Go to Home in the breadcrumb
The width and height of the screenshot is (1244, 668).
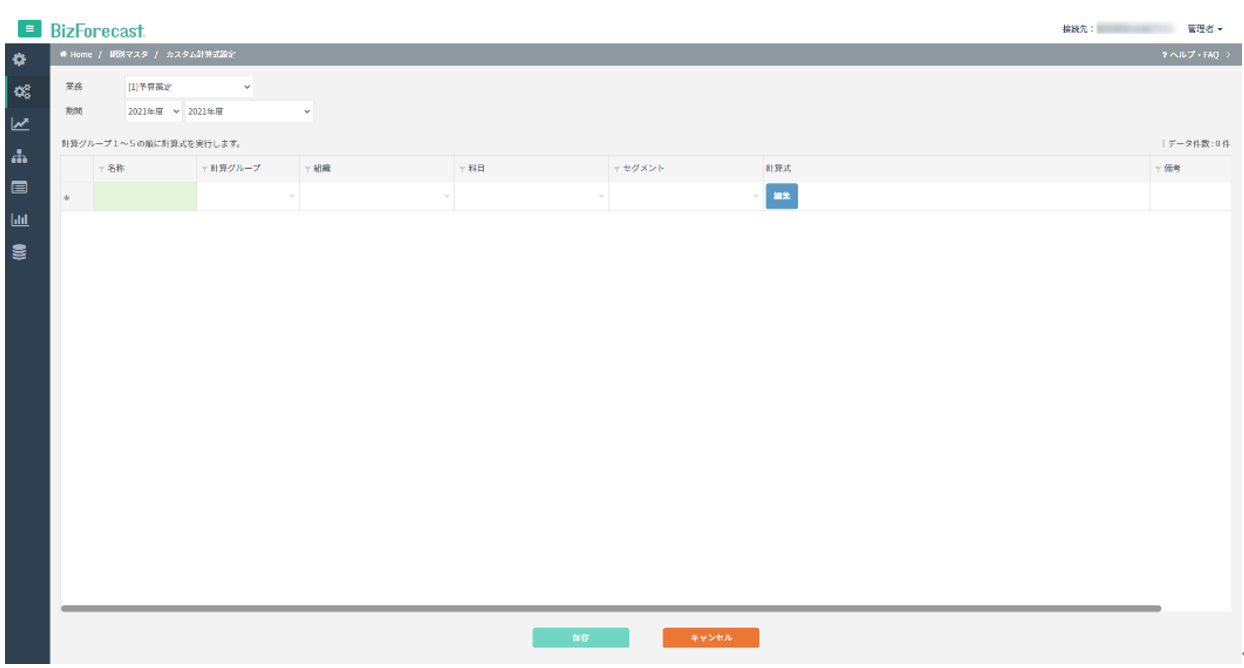[77, 54]
